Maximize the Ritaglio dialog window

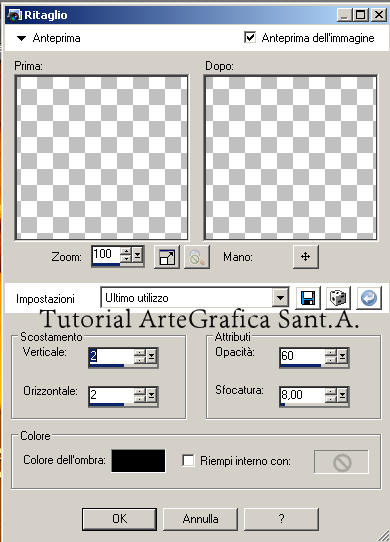(x=360, y=15)
